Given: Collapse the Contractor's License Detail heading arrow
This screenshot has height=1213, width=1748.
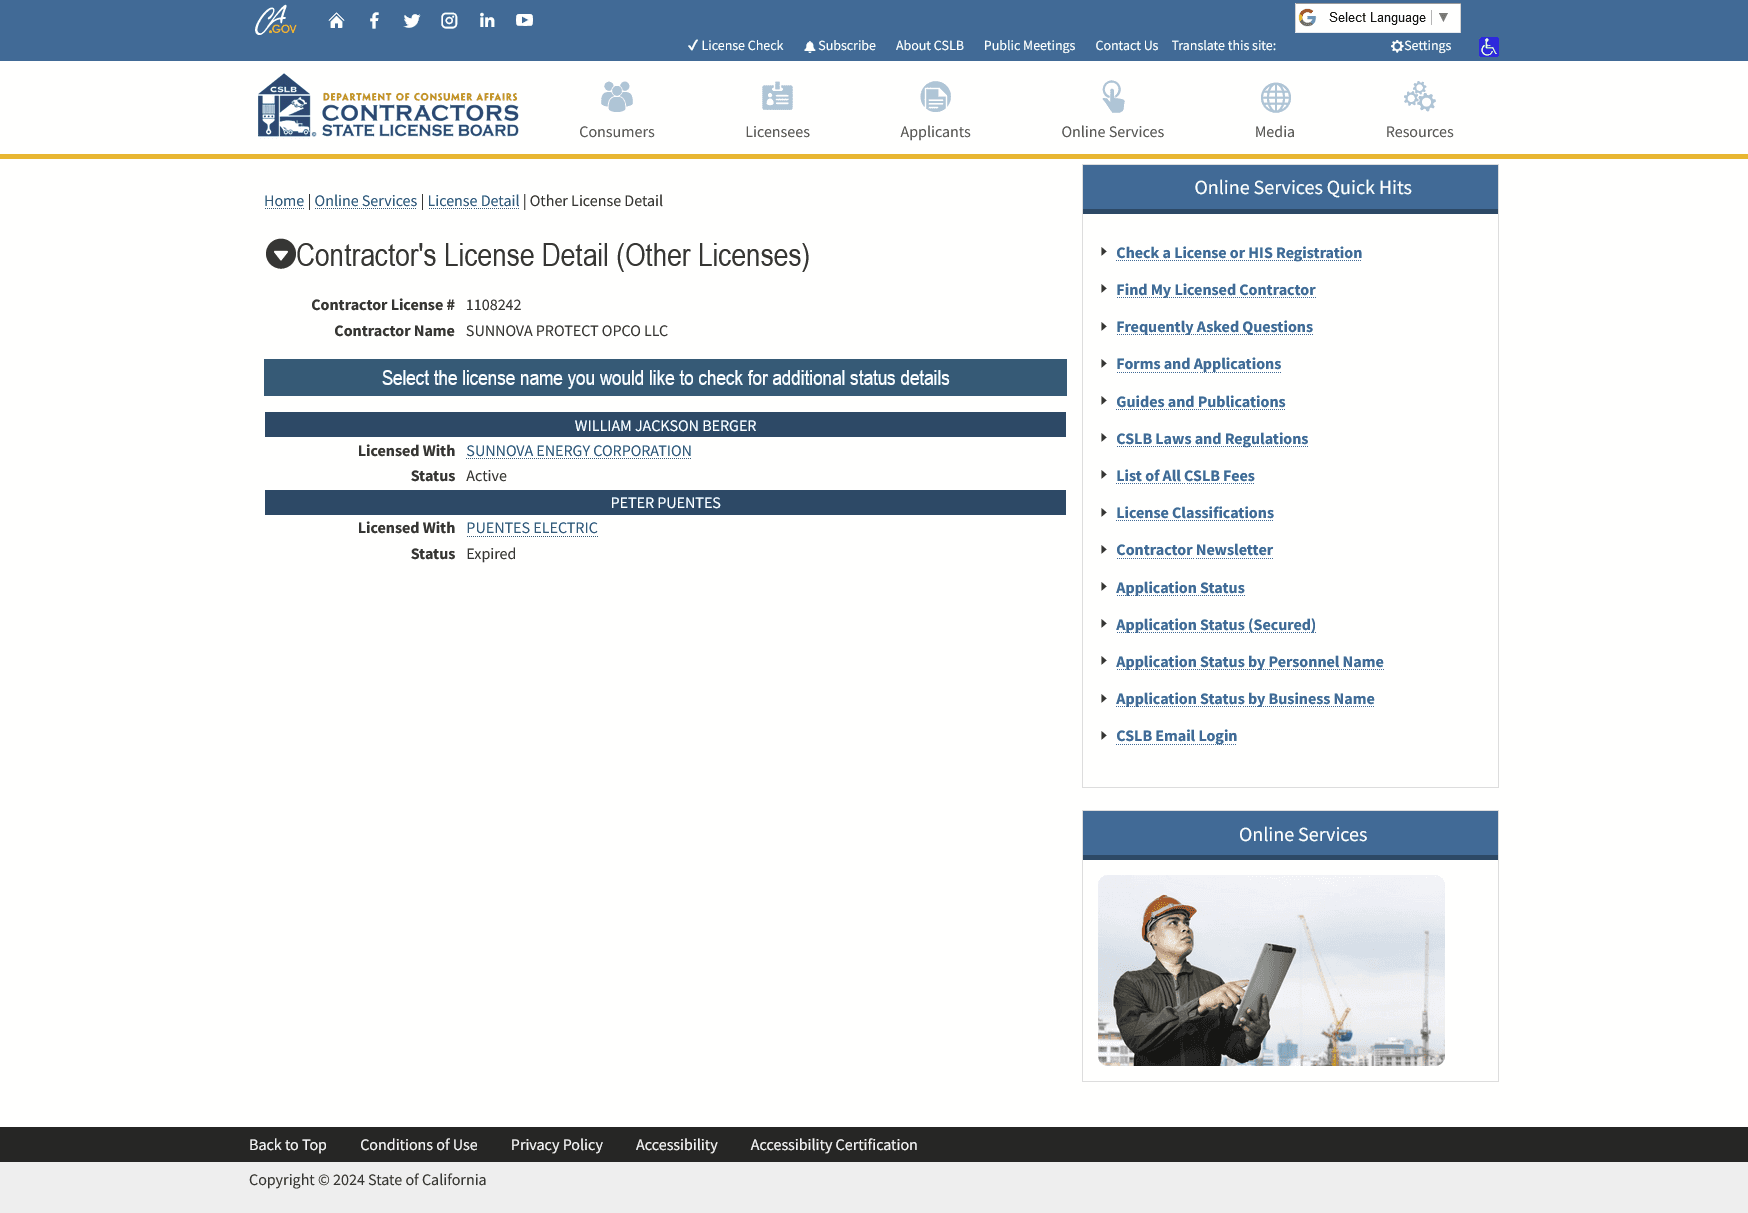Looking at the screenshot, I should 280,254.
